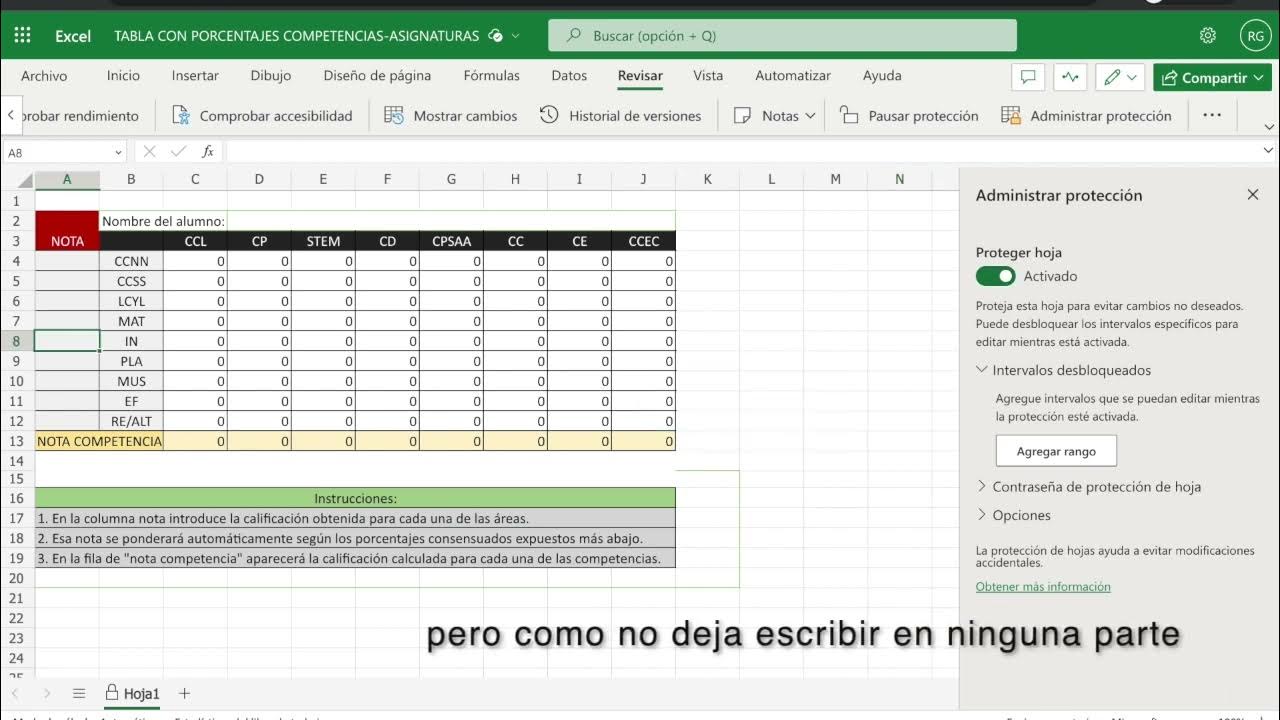Click the STEM column heading cell
The width and height of the screenshot is (1280, 720).
point(323,241)
